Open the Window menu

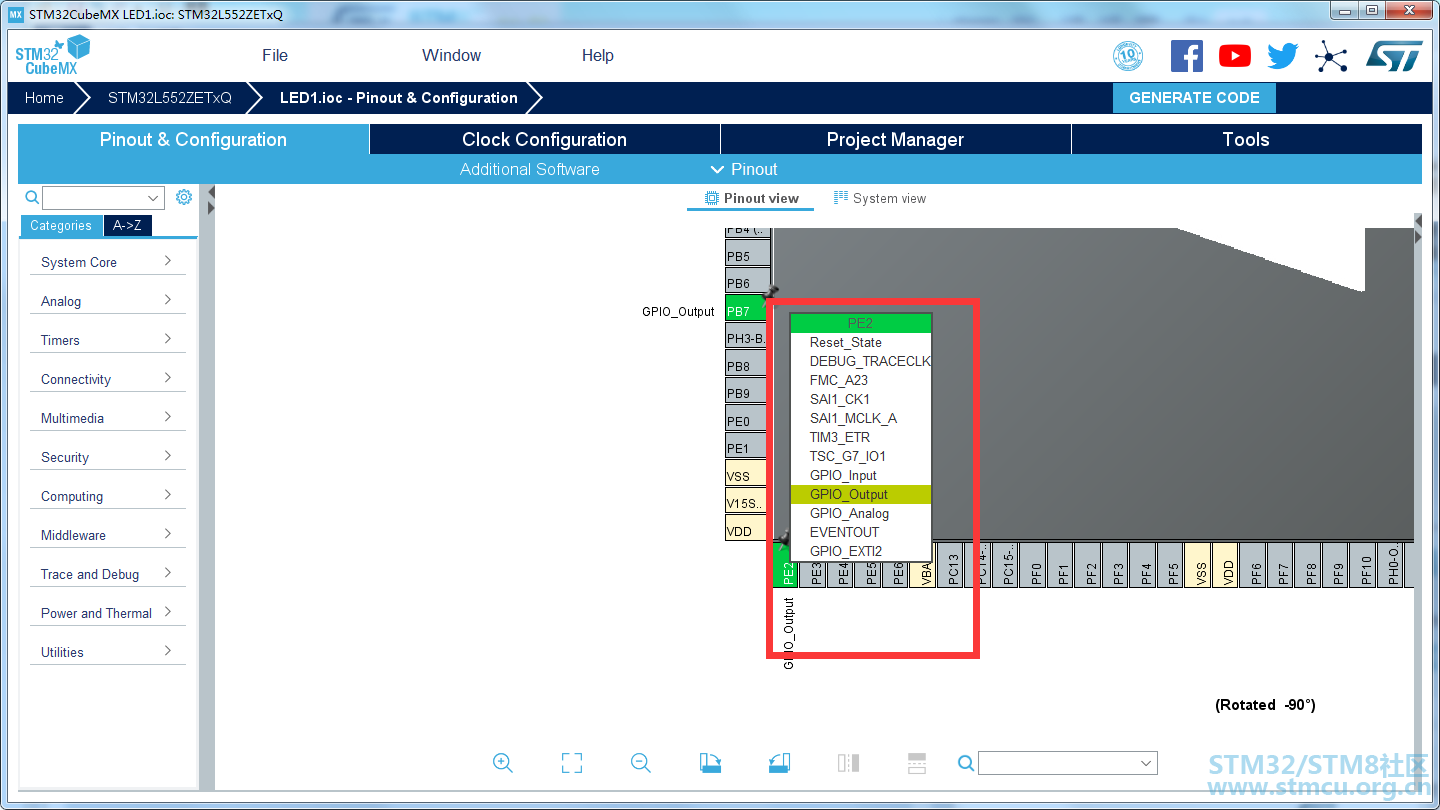[x=451, y=56]
